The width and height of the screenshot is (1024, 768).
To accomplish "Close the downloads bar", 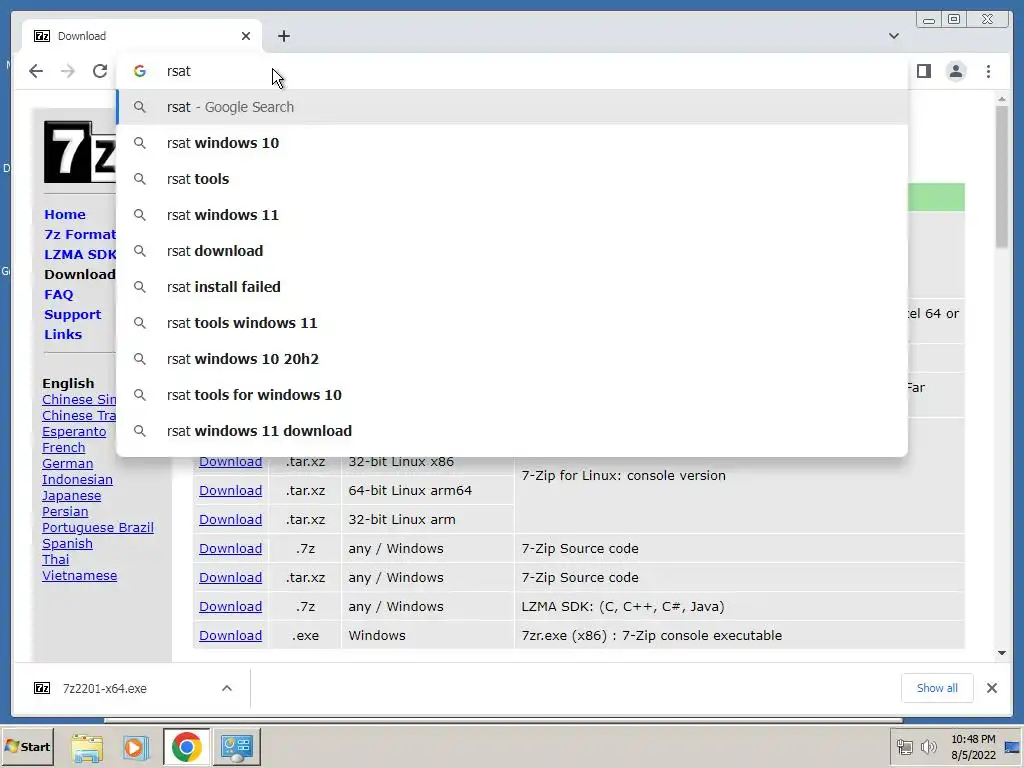I will [x=991, y=688].
